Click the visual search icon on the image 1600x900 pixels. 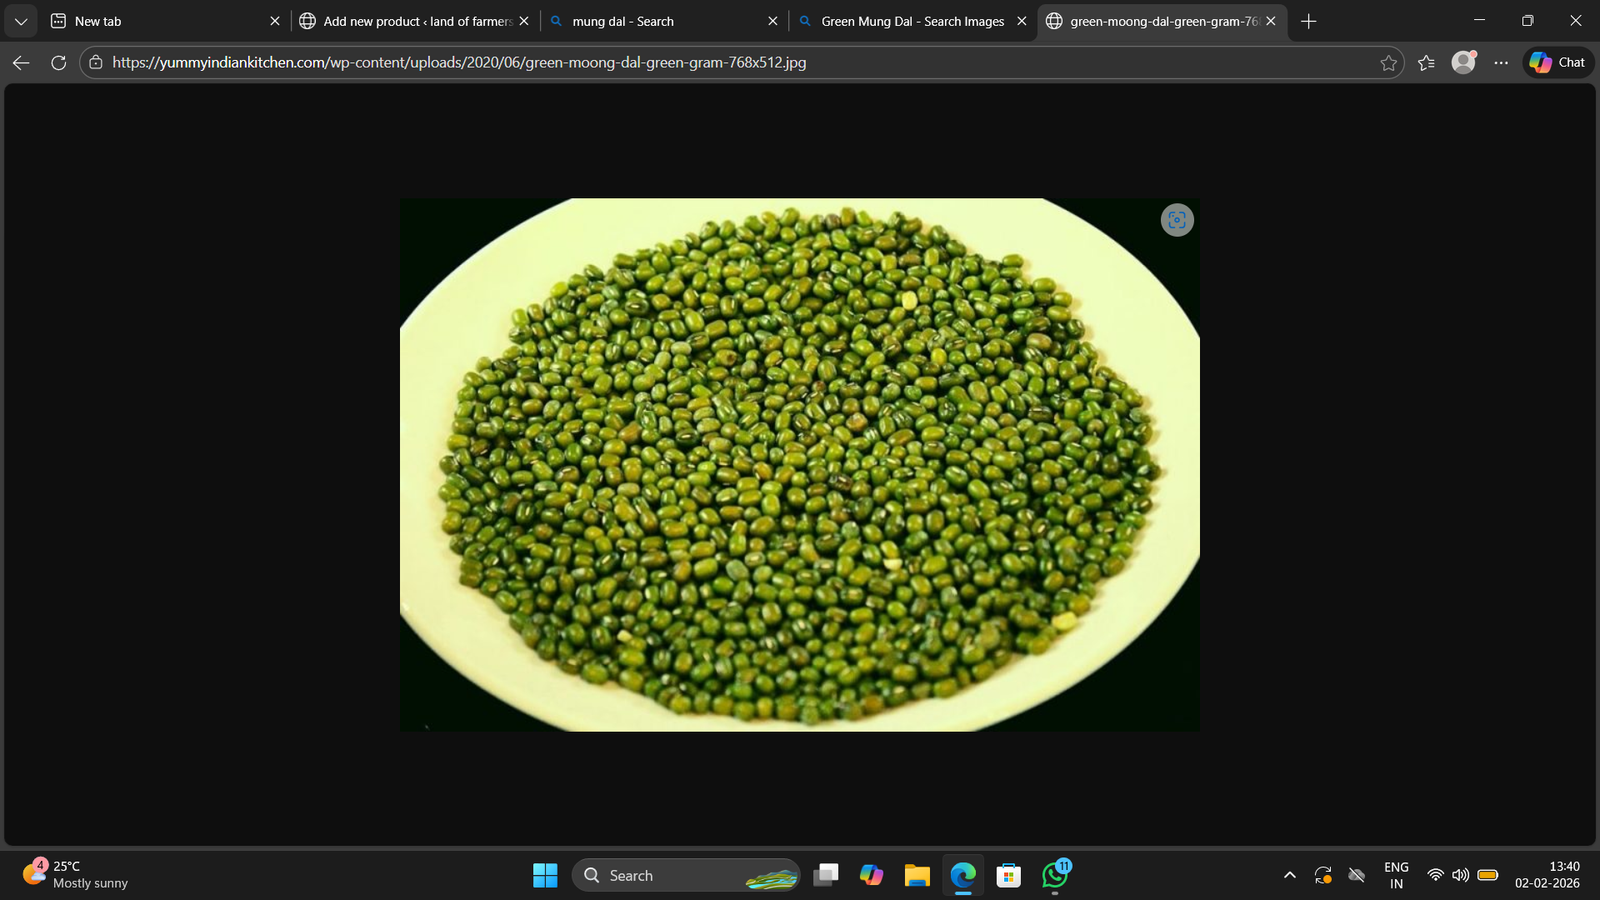pos(1177,220)
